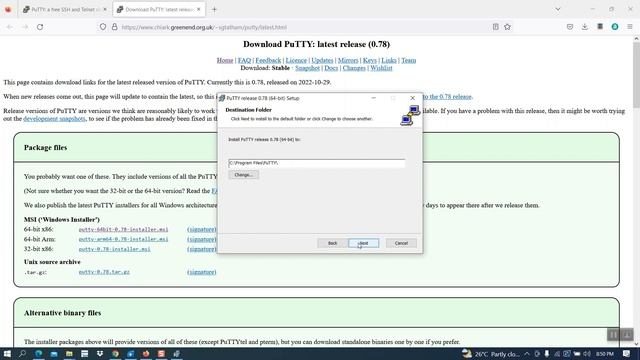Open the Windows notification center icon
Viewport: 640px width, 360px height.
[627, 353]
